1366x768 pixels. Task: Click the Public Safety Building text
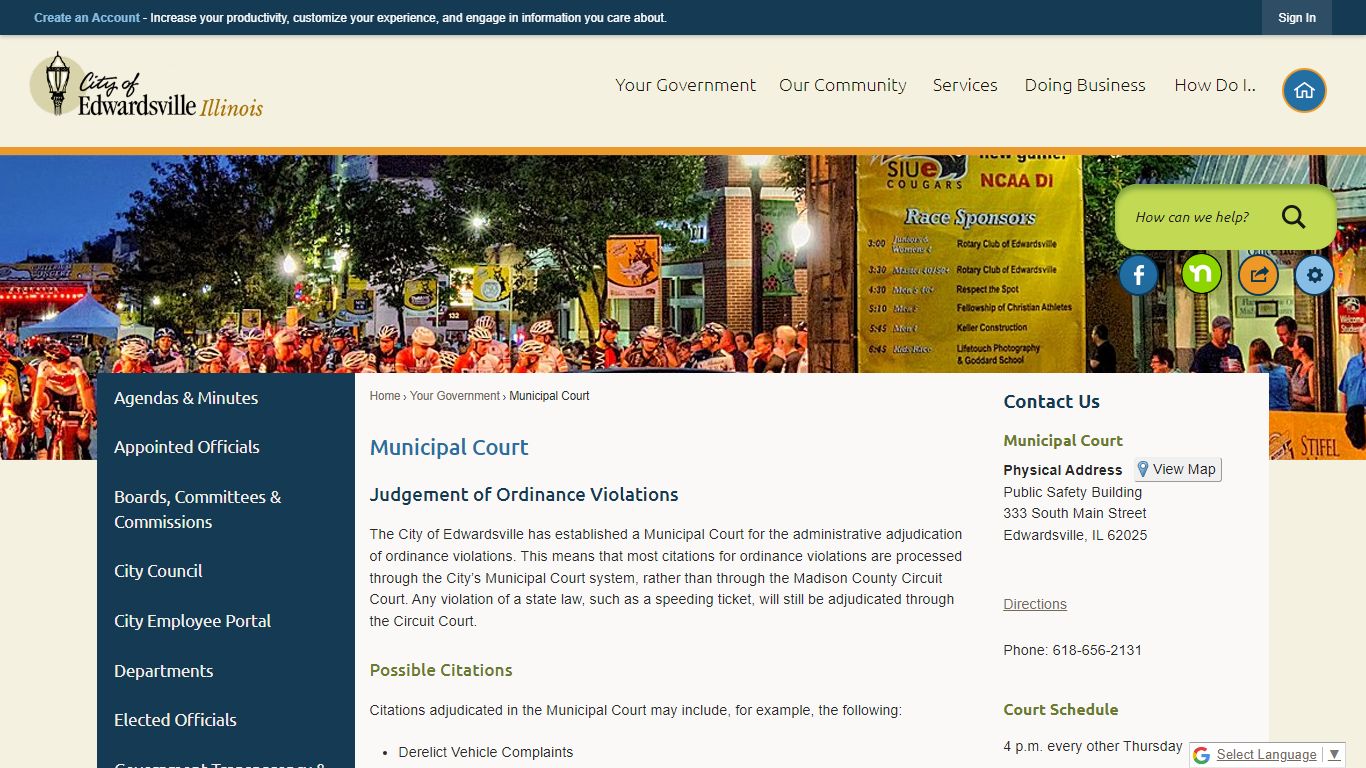pyautogui.click(x=1073, y=492)
